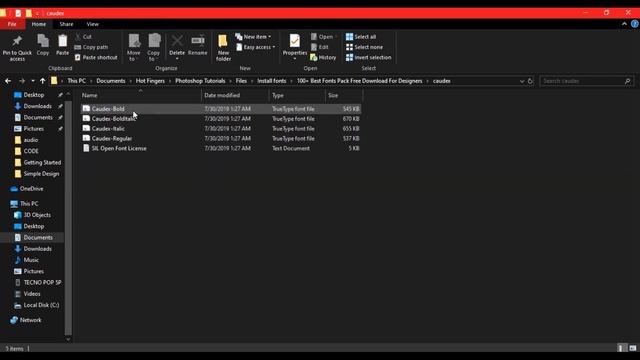Open file Properties

[295, 47]
